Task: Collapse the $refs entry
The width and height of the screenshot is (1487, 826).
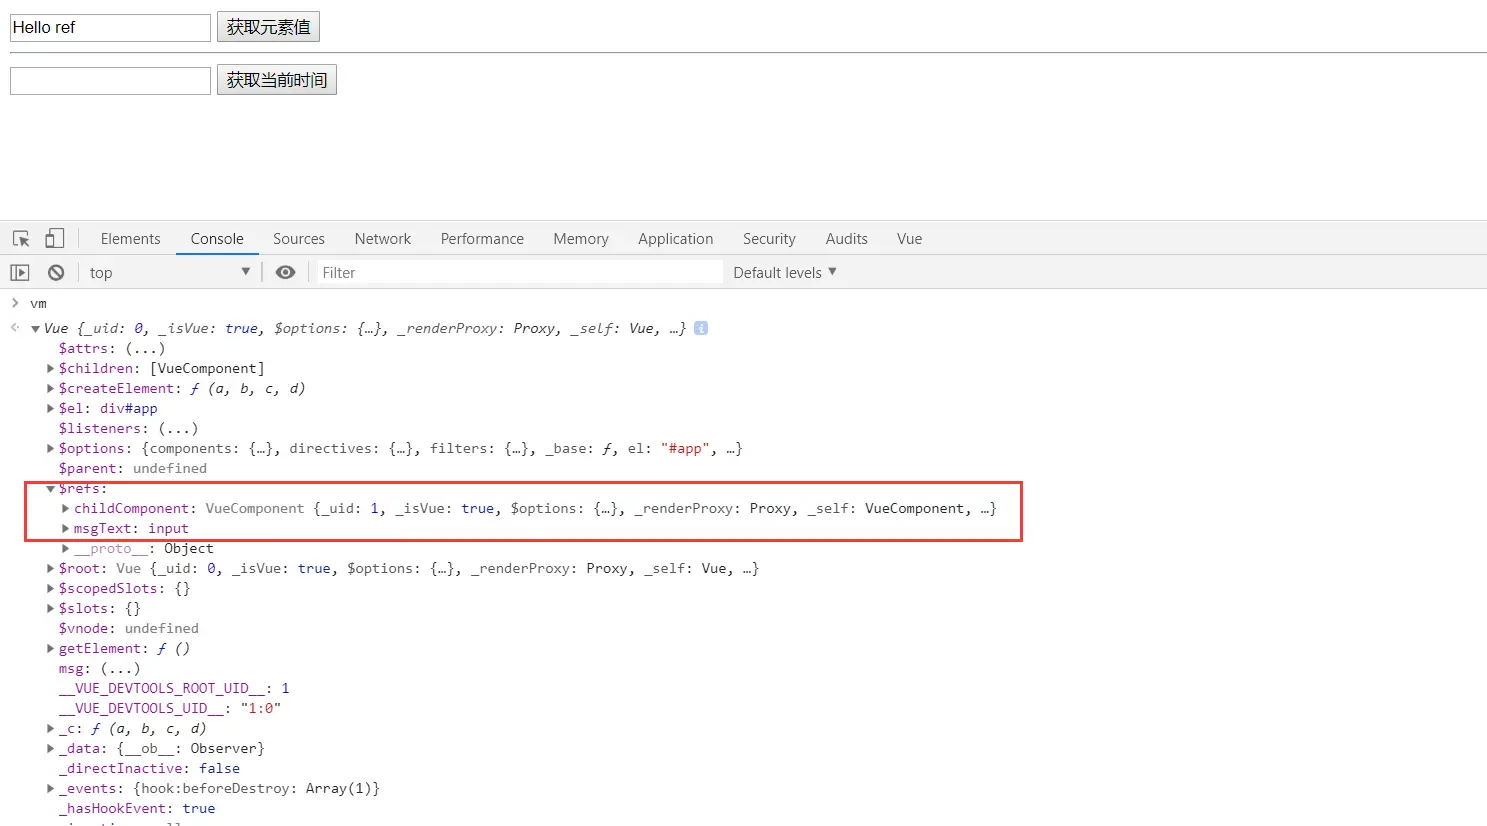Action: coord(51,489)
